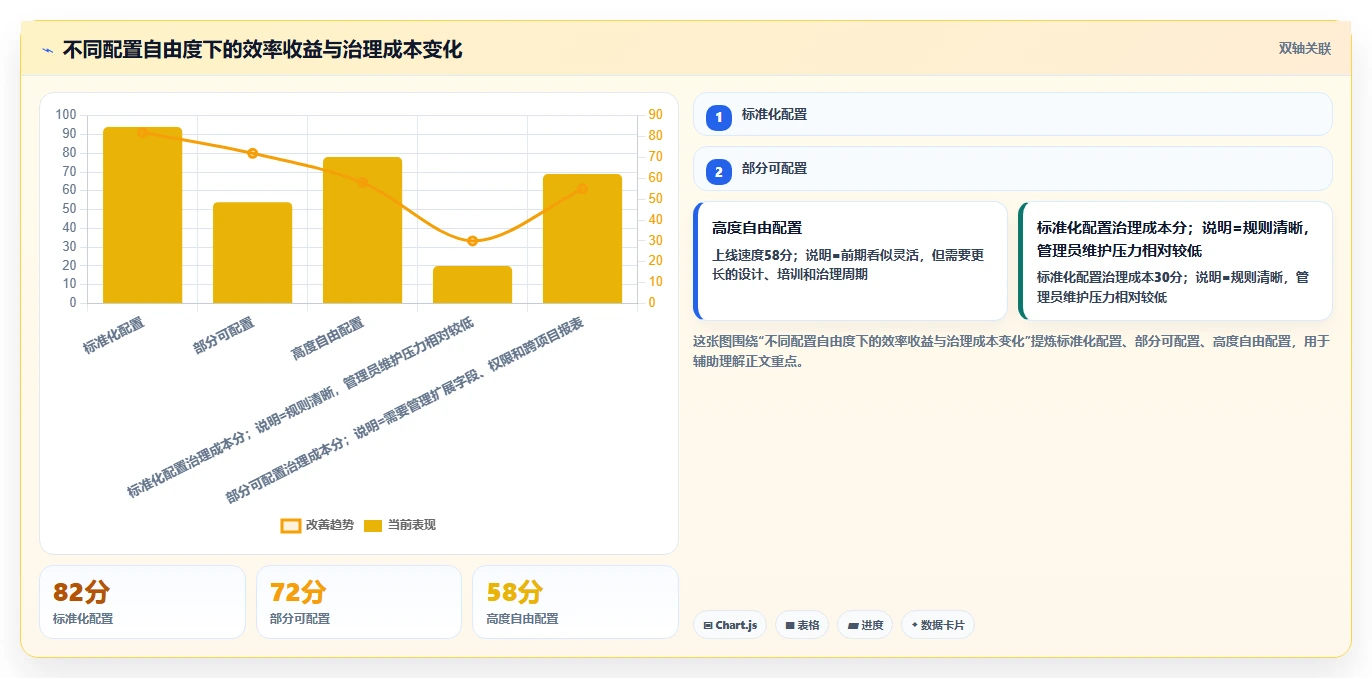
Task: Click the bar for 高度自由配置
Action: [362, 230]
